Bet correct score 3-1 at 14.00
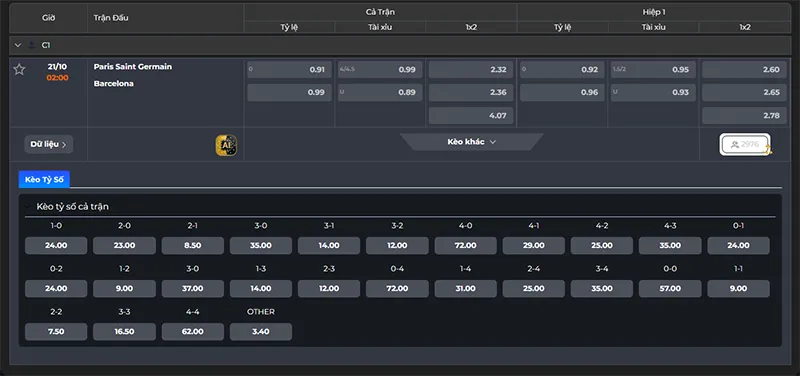The height and width of the screenshot is (376, 800). click(x=329, y=245)
